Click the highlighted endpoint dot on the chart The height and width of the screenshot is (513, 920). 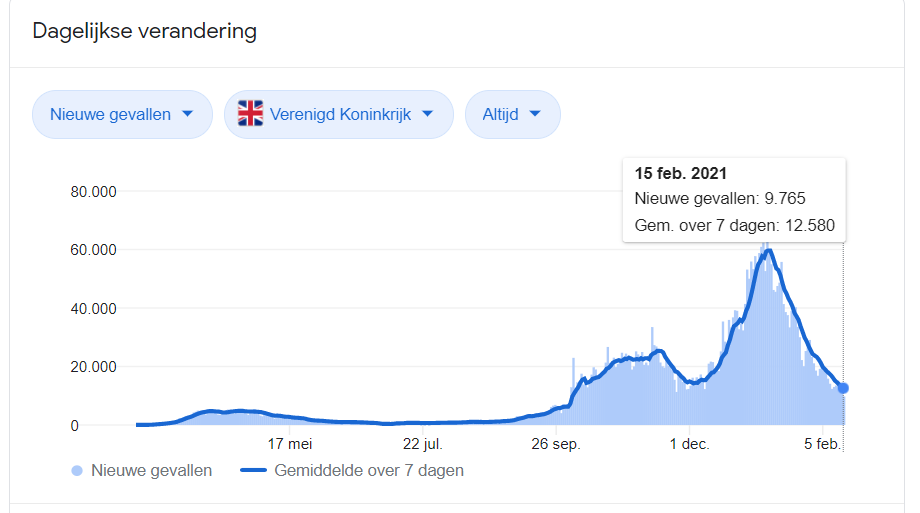[843, 388]
